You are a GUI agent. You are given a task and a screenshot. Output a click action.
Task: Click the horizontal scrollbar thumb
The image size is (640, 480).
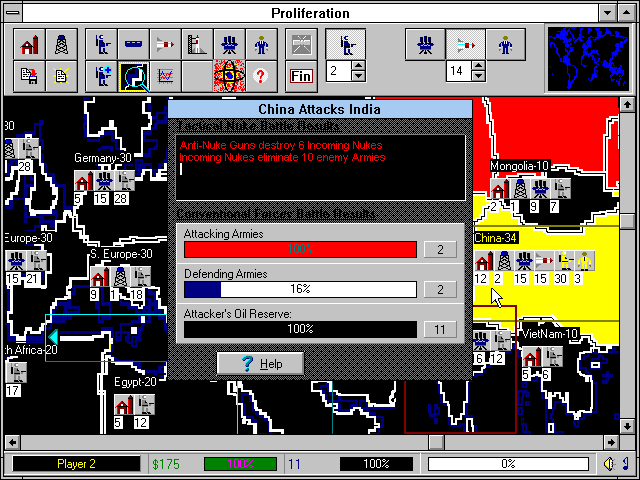point(436,442)
